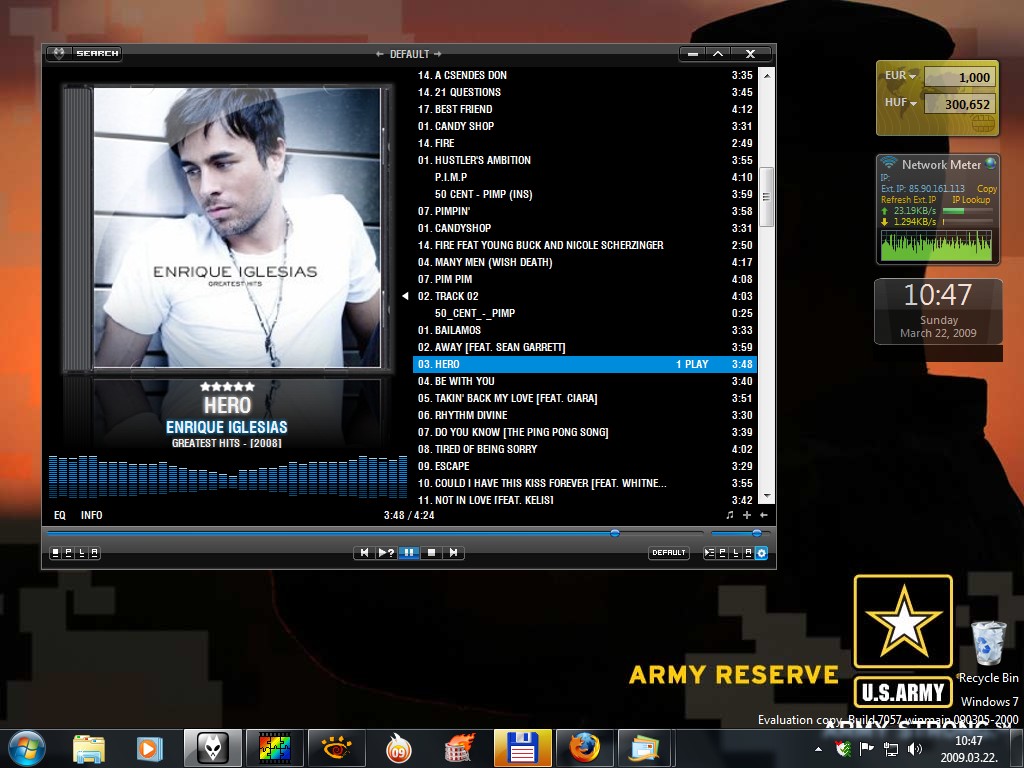Viewport: 1024px width, 768px height.
Task: Open the blue gear settings icon in the player
Action: click(761, 553)
